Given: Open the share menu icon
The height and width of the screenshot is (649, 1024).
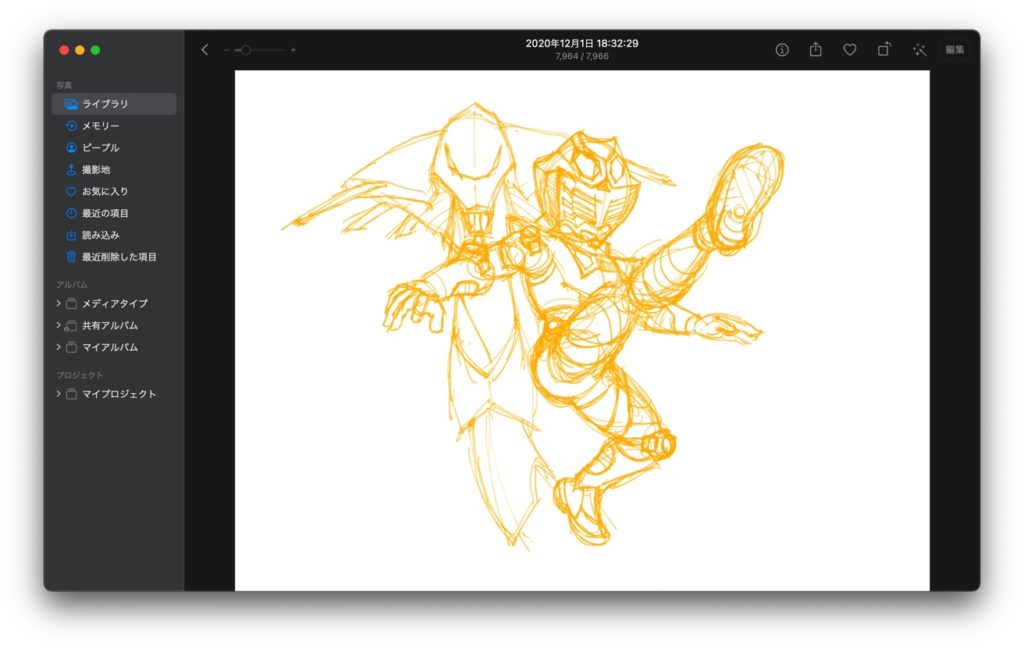Looking at the screenshot, I should tap(816, 49).
